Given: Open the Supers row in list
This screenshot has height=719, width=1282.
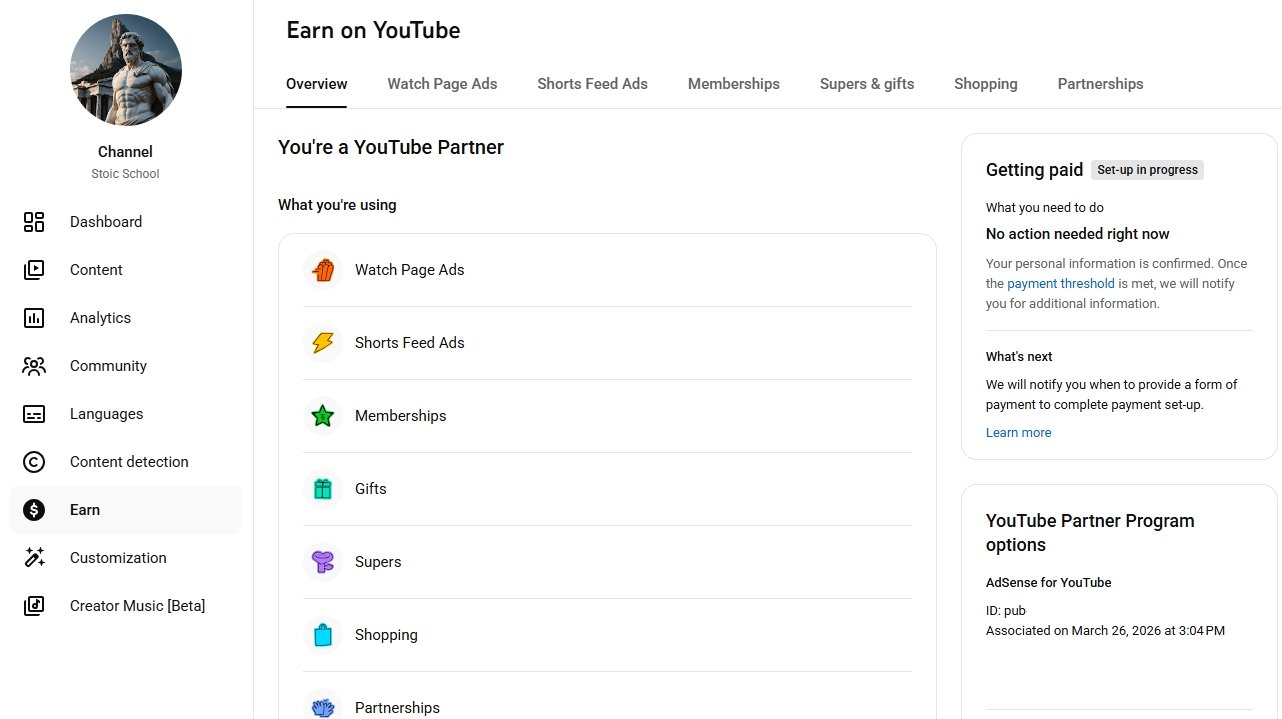Looking at the screenshot, I should [x=378, y=562].
